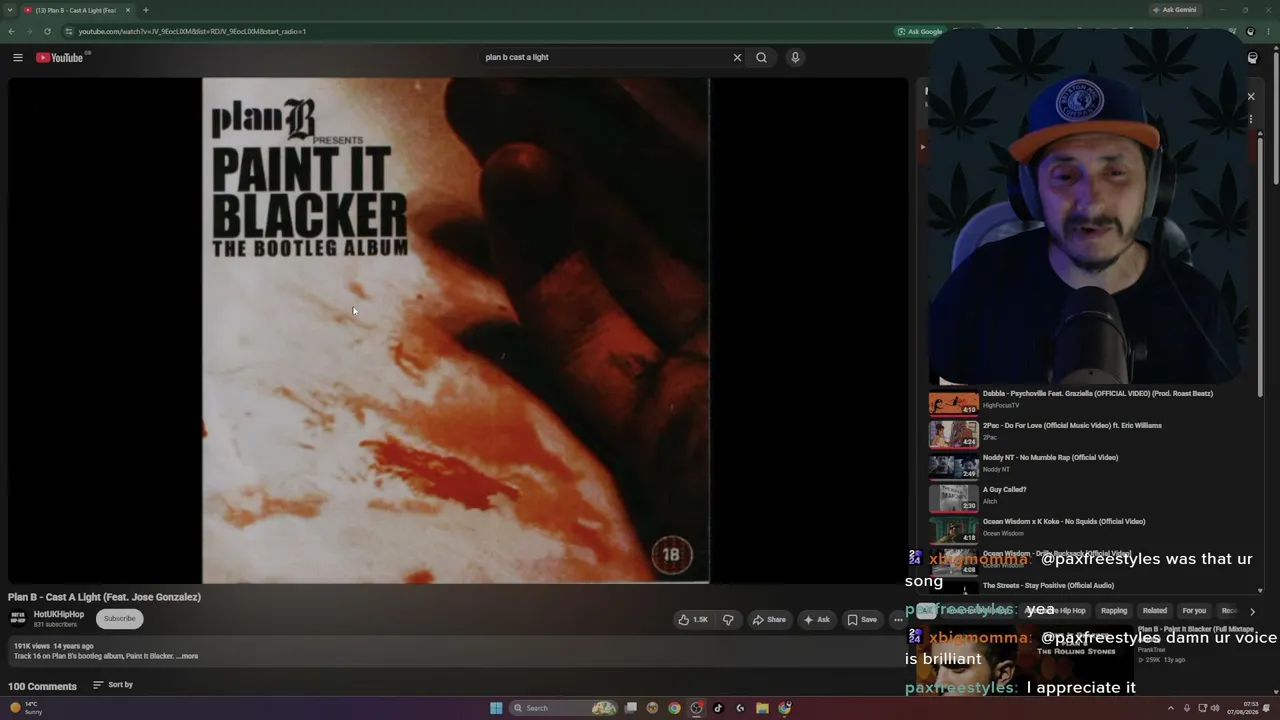
Task: Click the magnifier search button
Action: [761, 58]
